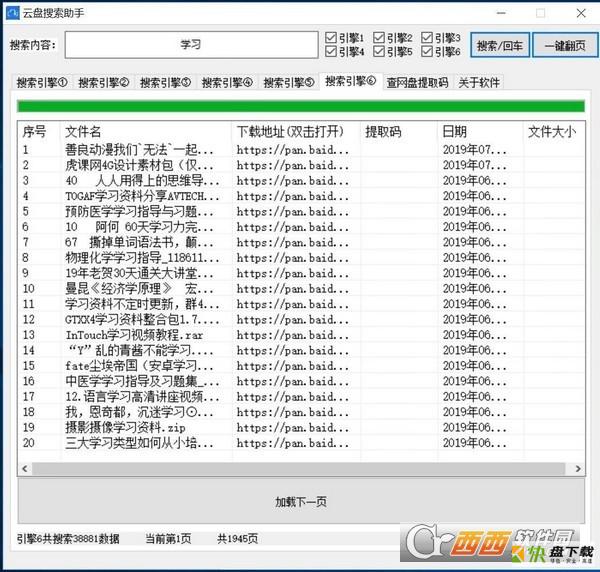Image resolution: width=600 pixels, height=572 pixels.
Task: Close the 云盘搜索助手 window
Action: [581, 13]
